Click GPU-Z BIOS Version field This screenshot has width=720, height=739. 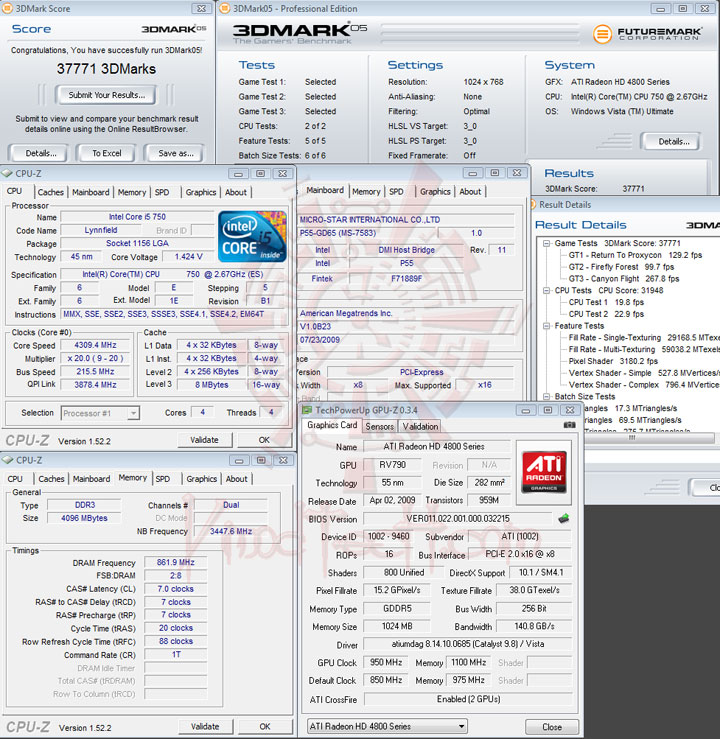pos(458,519)
